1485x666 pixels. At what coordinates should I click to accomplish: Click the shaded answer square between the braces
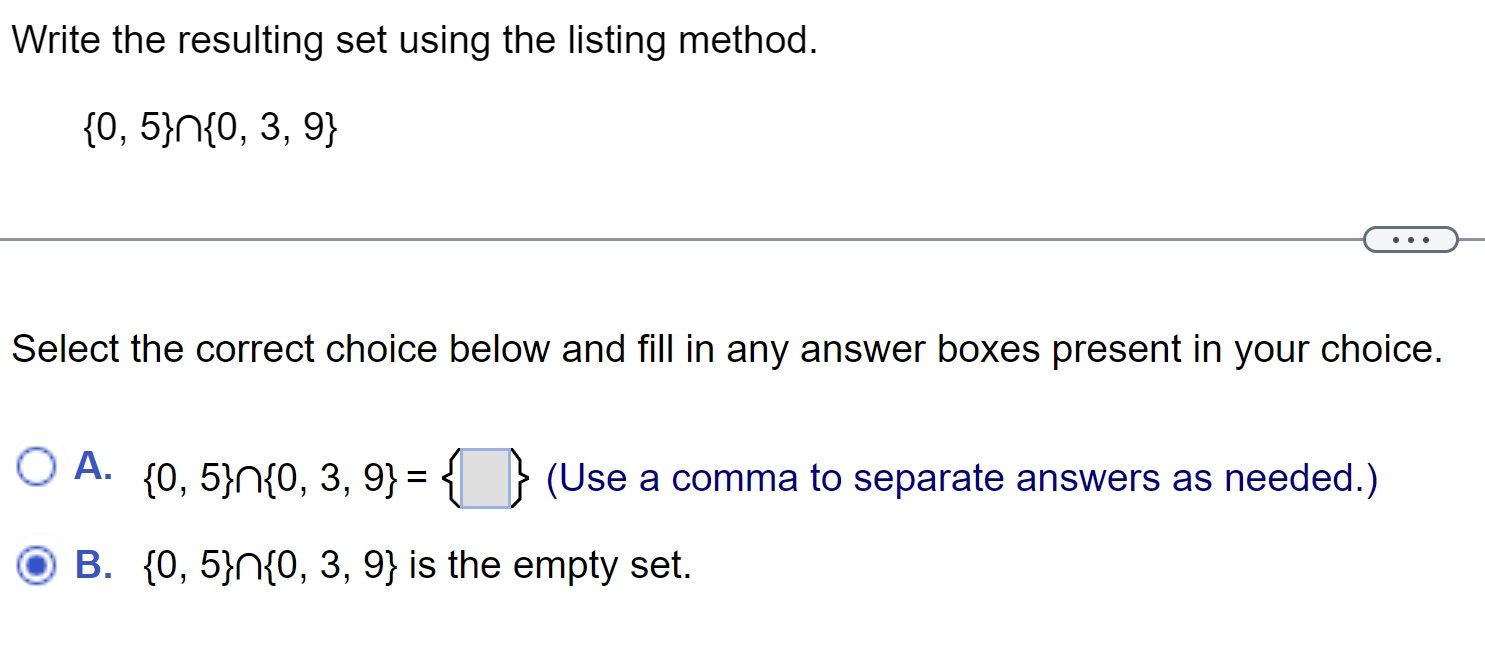[485, 477]
